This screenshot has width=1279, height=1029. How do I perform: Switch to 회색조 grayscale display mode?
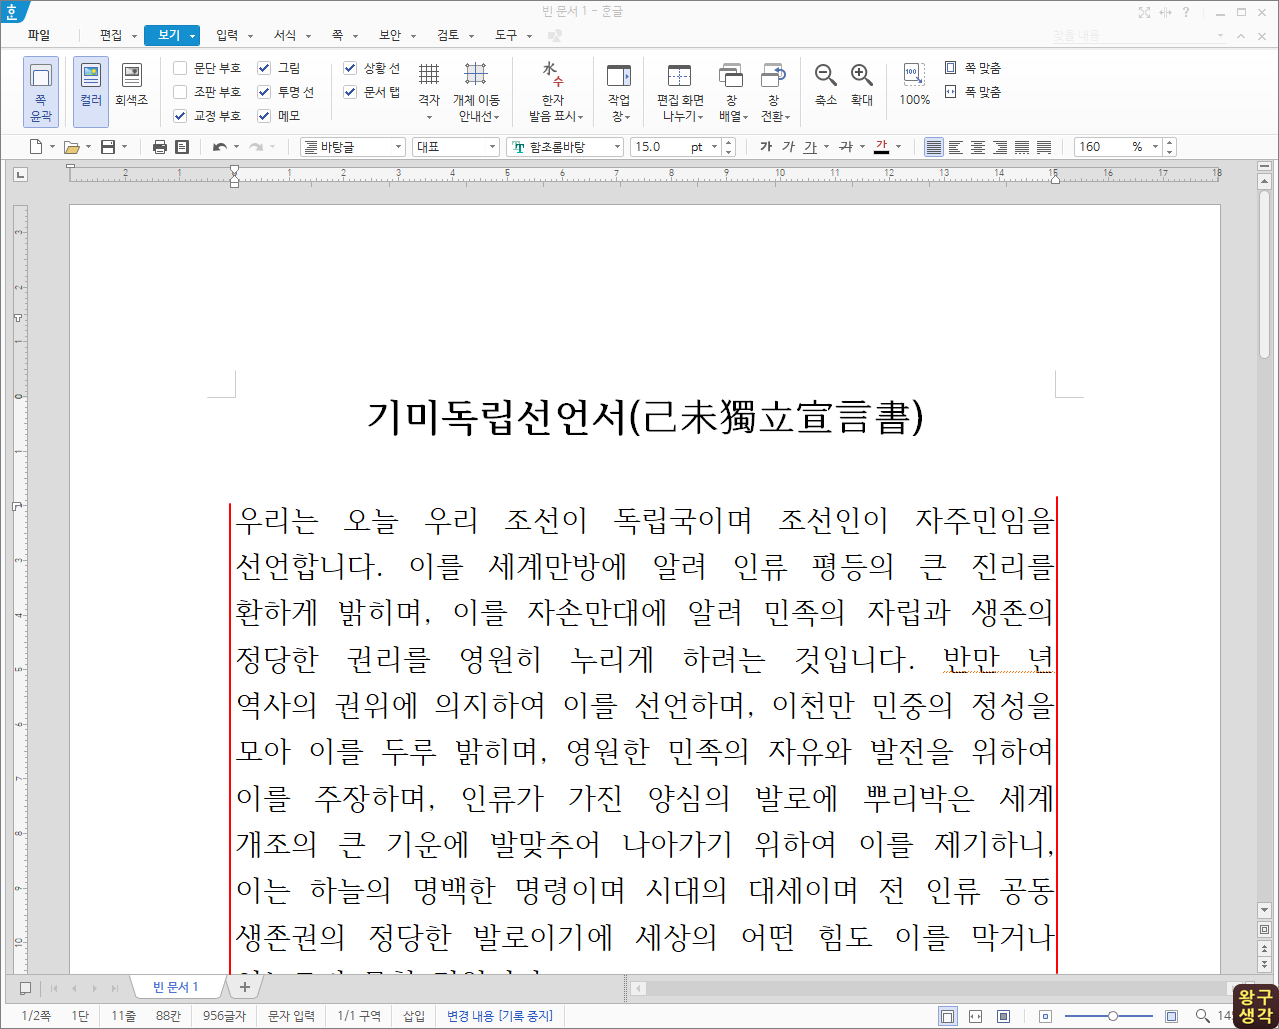coord(131,86)
